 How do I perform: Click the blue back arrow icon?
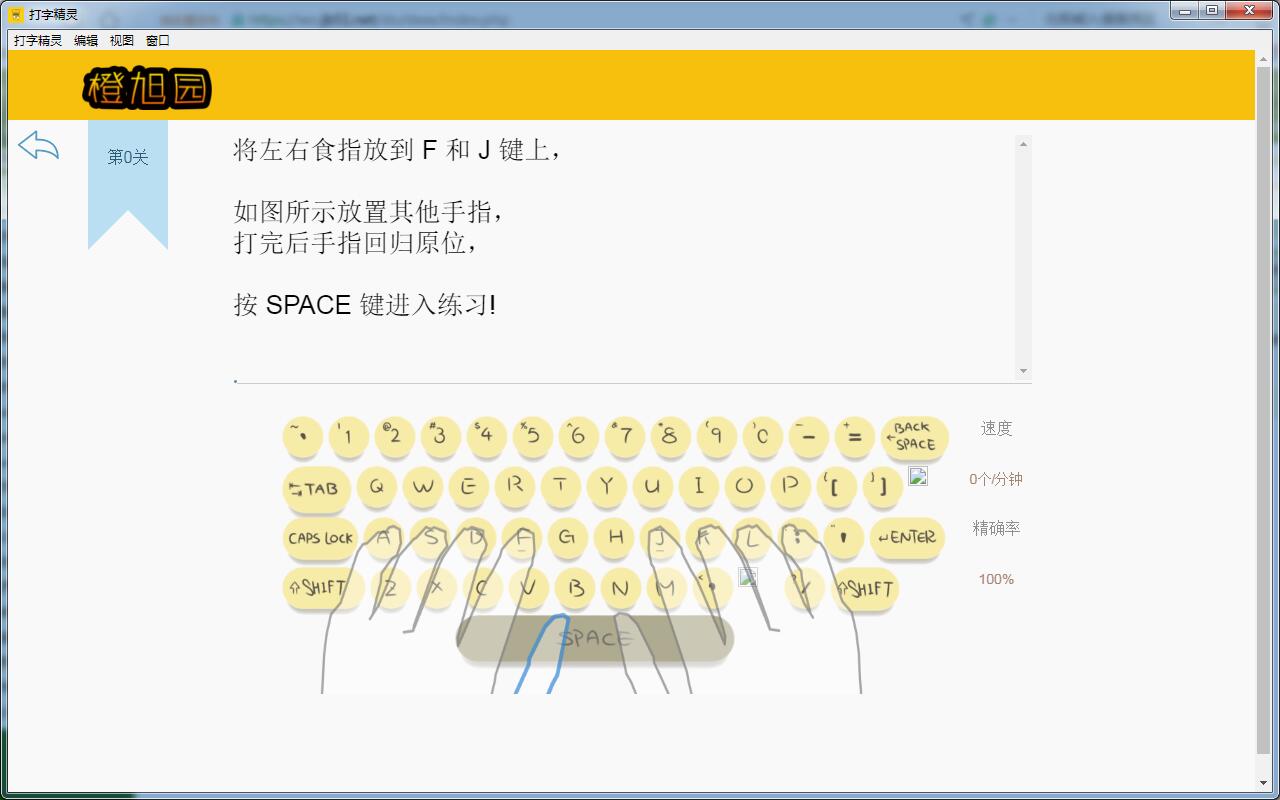[x=37, y=146]
